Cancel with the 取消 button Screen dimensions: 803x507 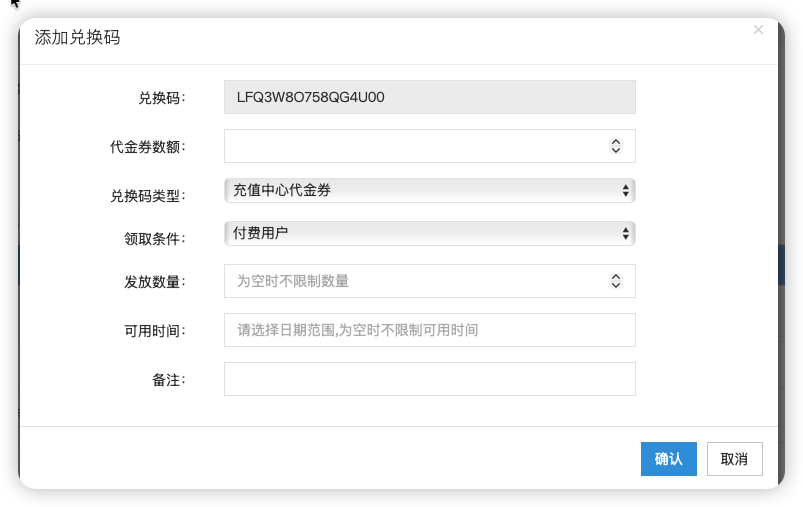tap(734, 459)
